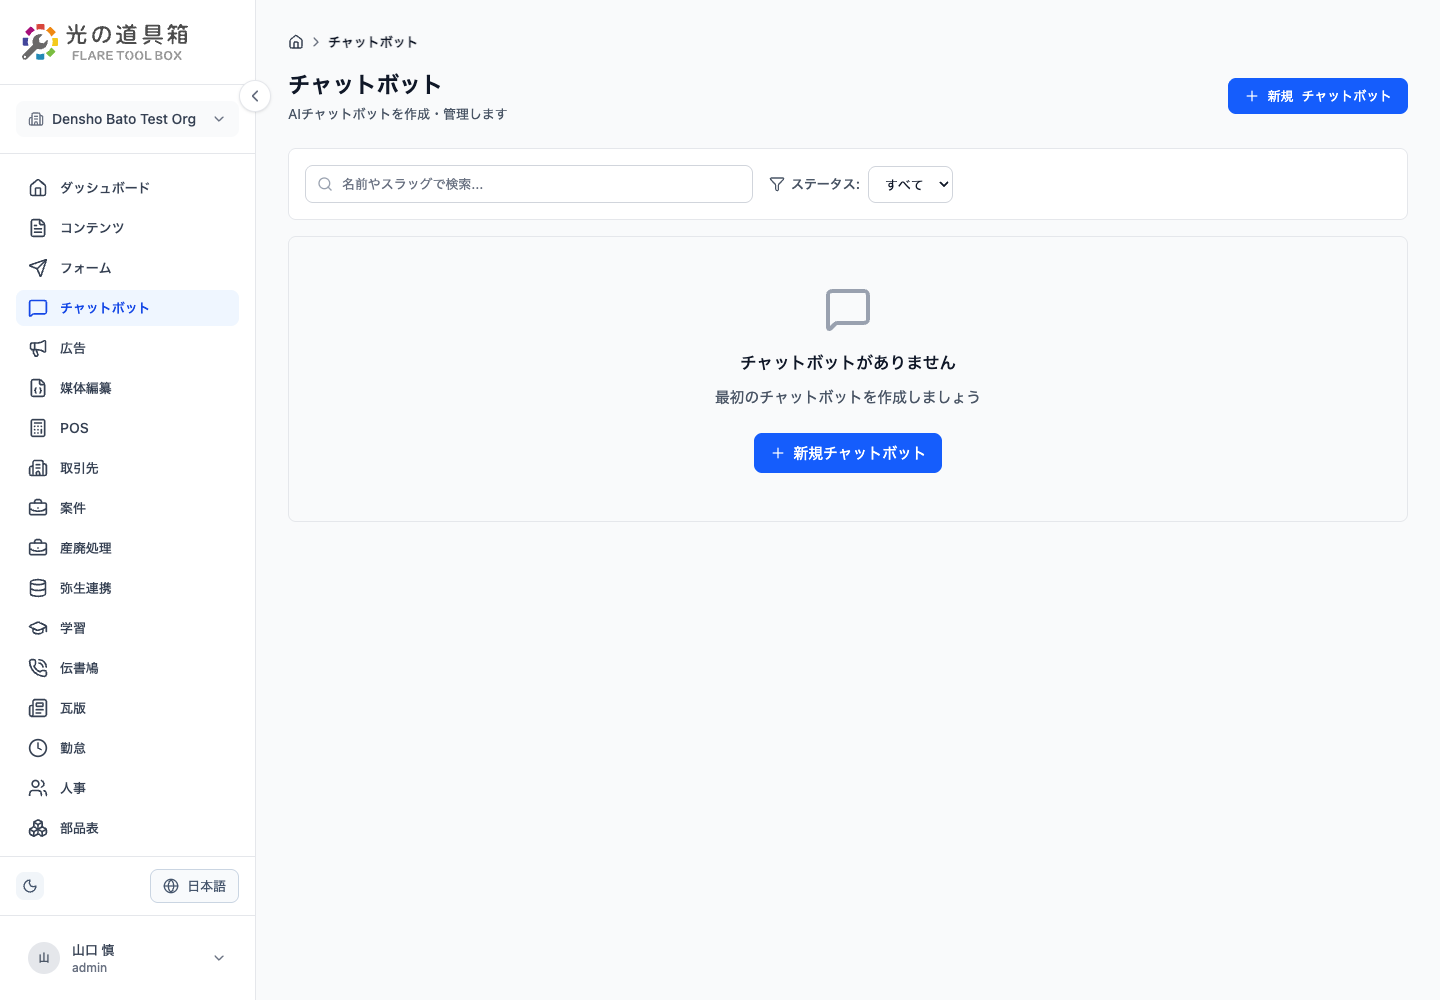Open the Densho Bato Test Org switcher
Viewport: 1440px width, 1000px height.
click(127, 119)
